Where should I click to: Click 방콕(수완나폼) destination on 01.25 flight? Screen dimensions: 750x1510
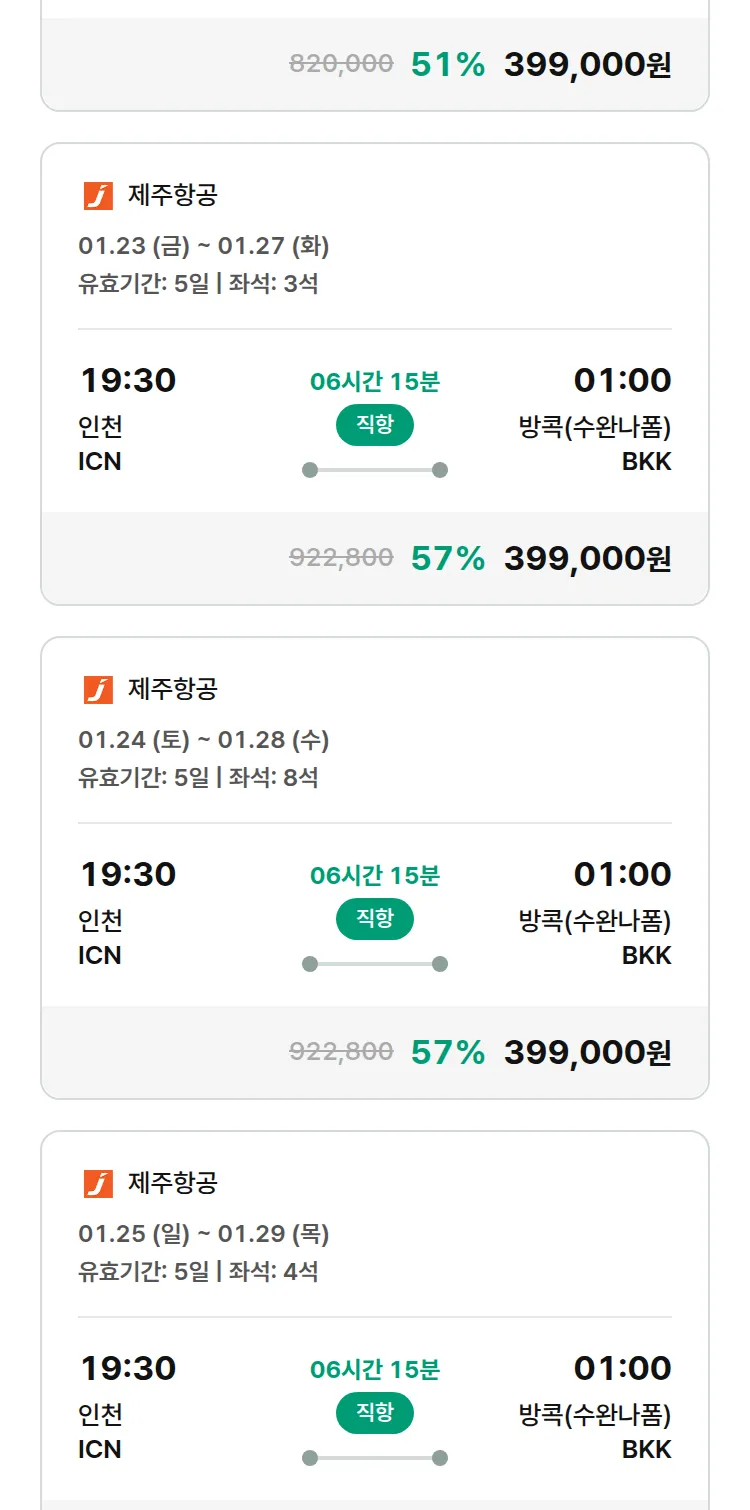594,1415
